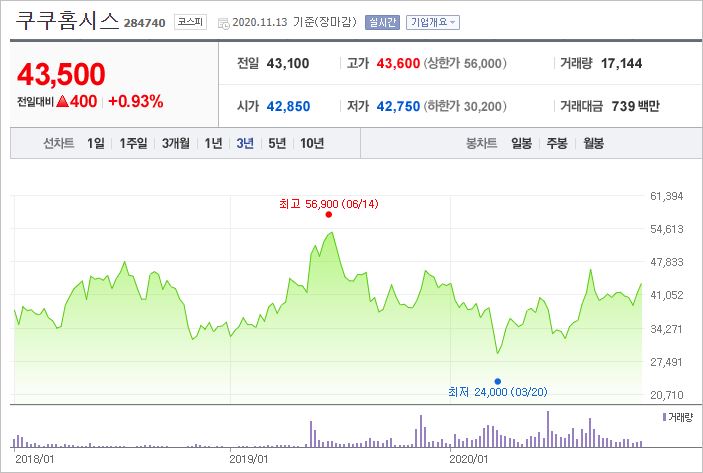Select the 1일 line chart tab
The width and height of the screenshot is (703, 473).
[96, 143]
